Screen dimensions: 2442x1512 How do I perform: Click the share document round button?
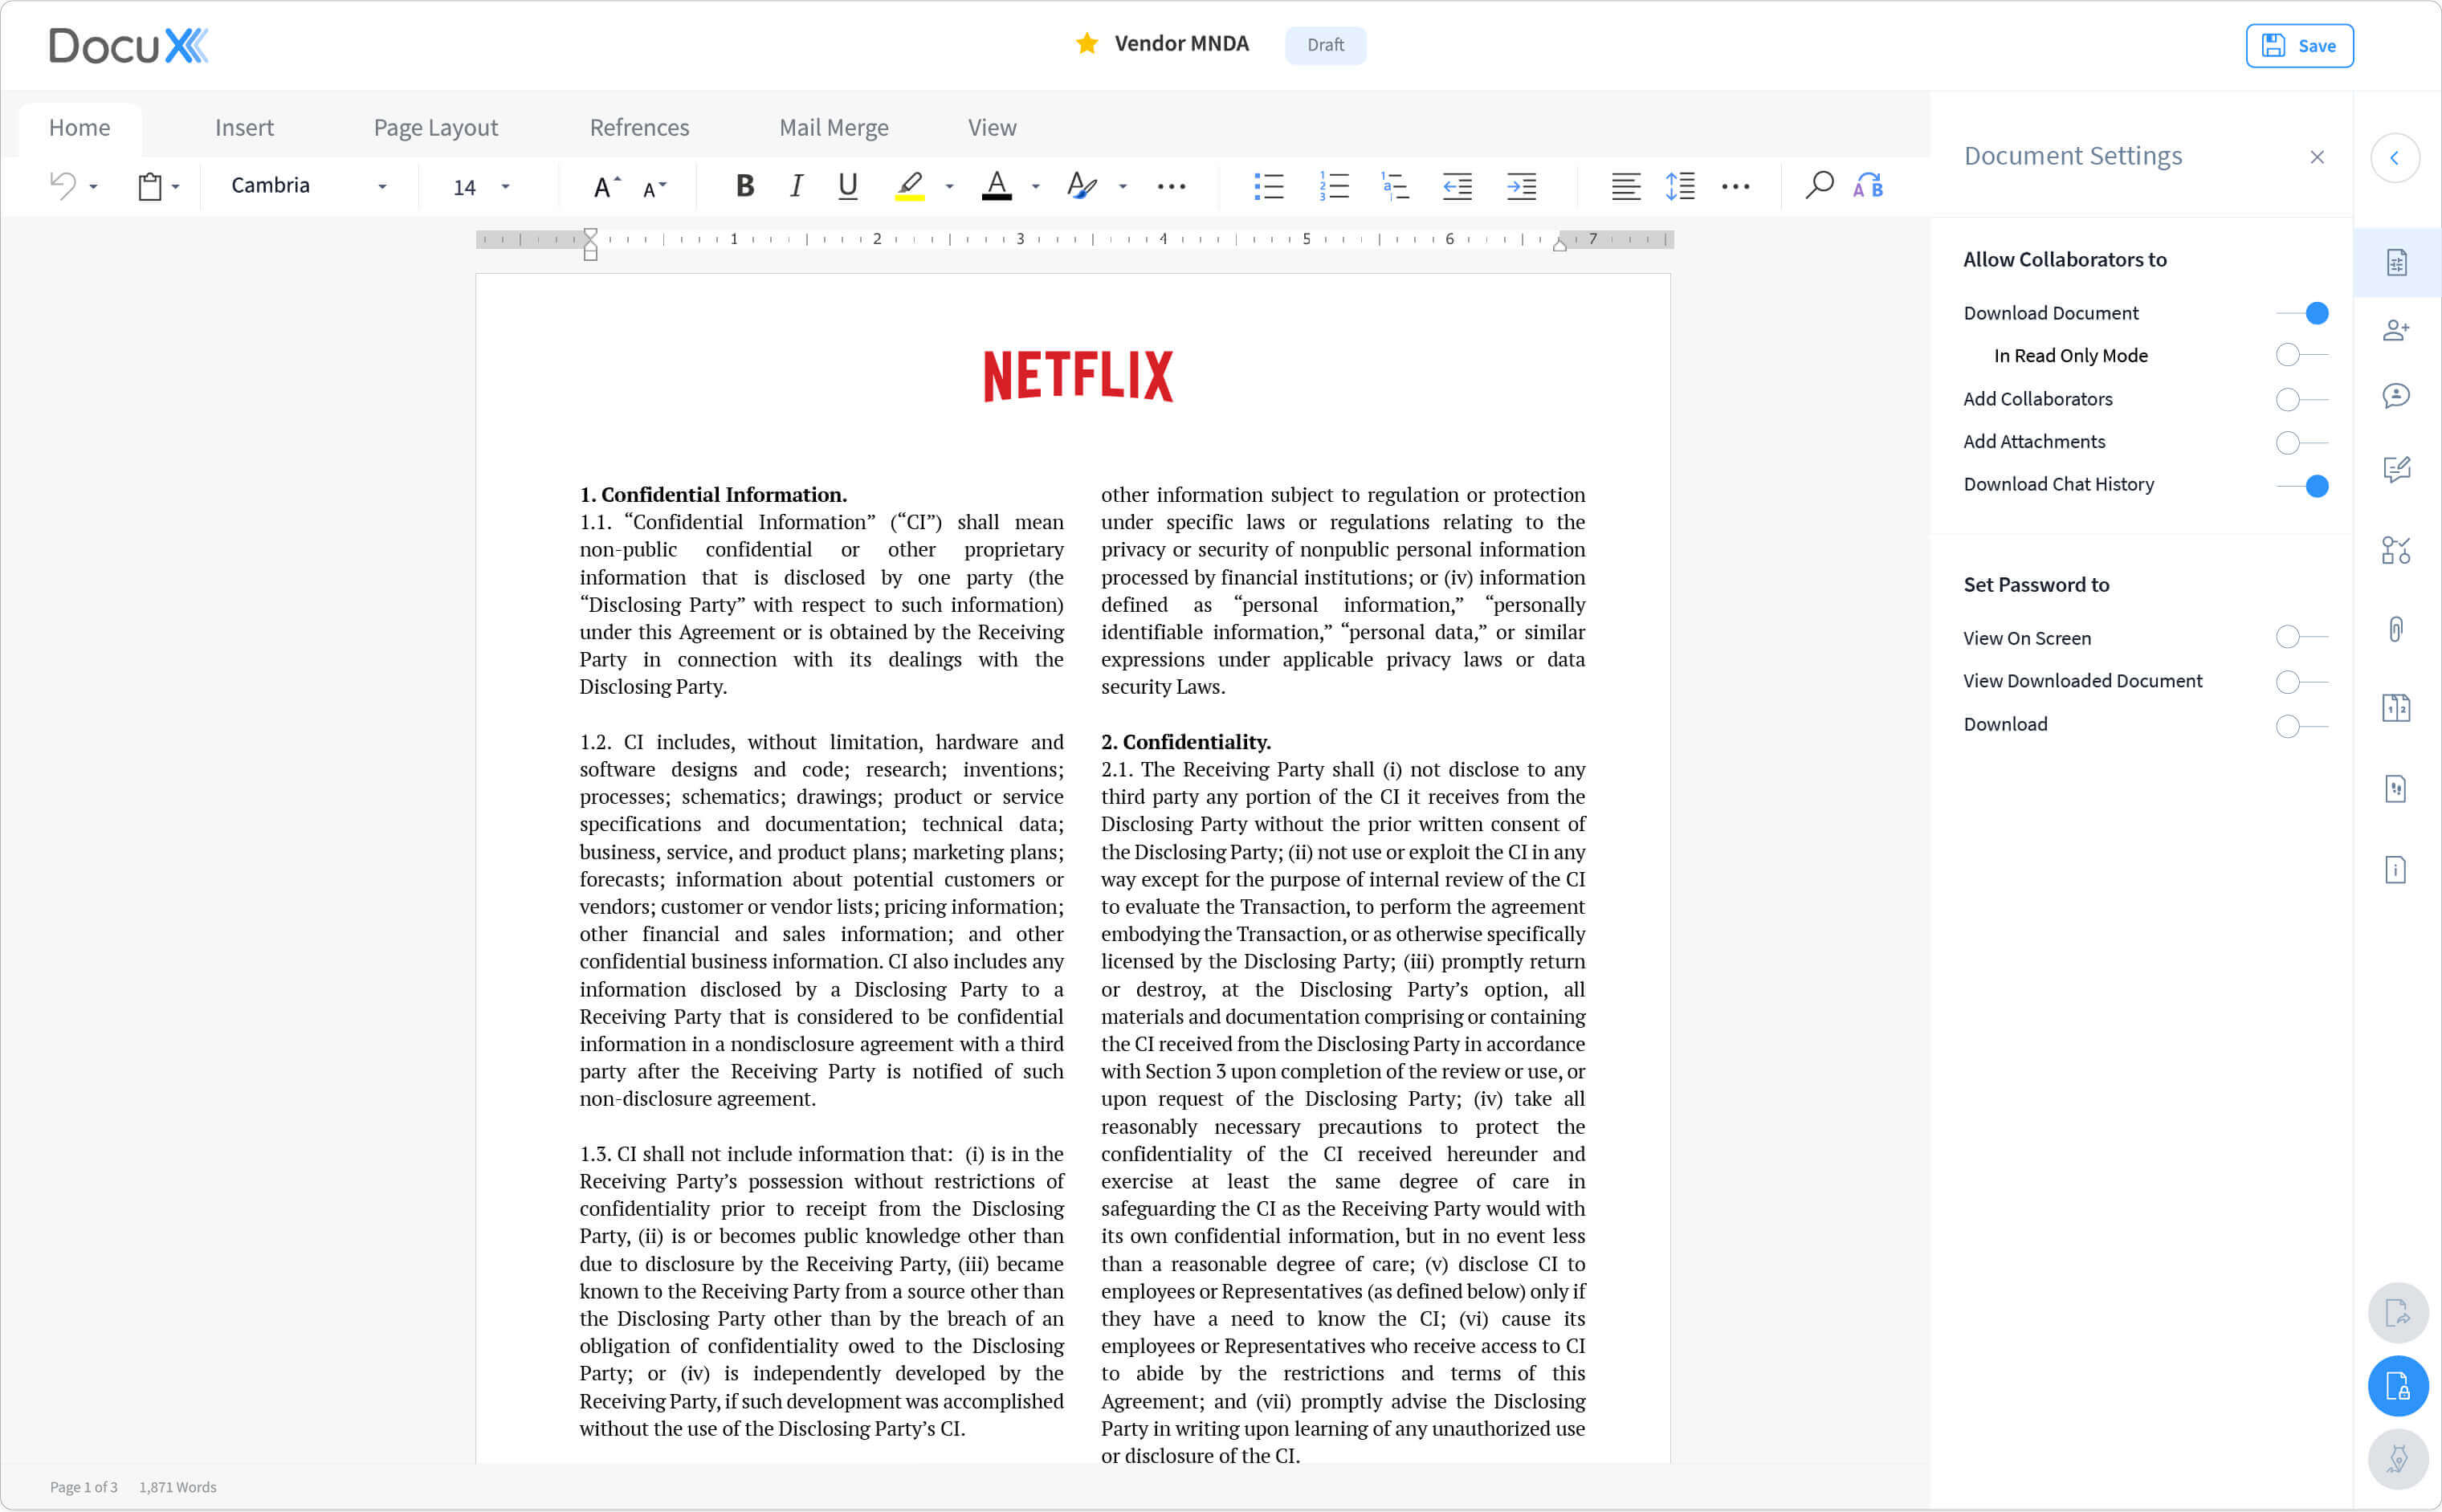(2398, 1313)
